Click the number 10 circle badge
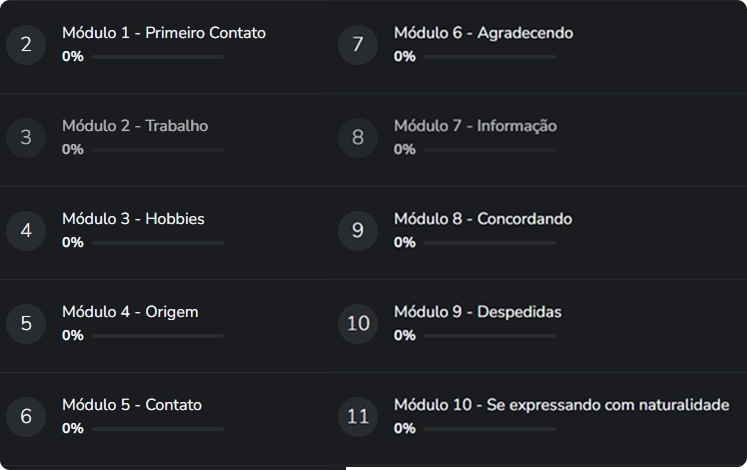This screenshot has width=747, height=470. tap(358, 323)
